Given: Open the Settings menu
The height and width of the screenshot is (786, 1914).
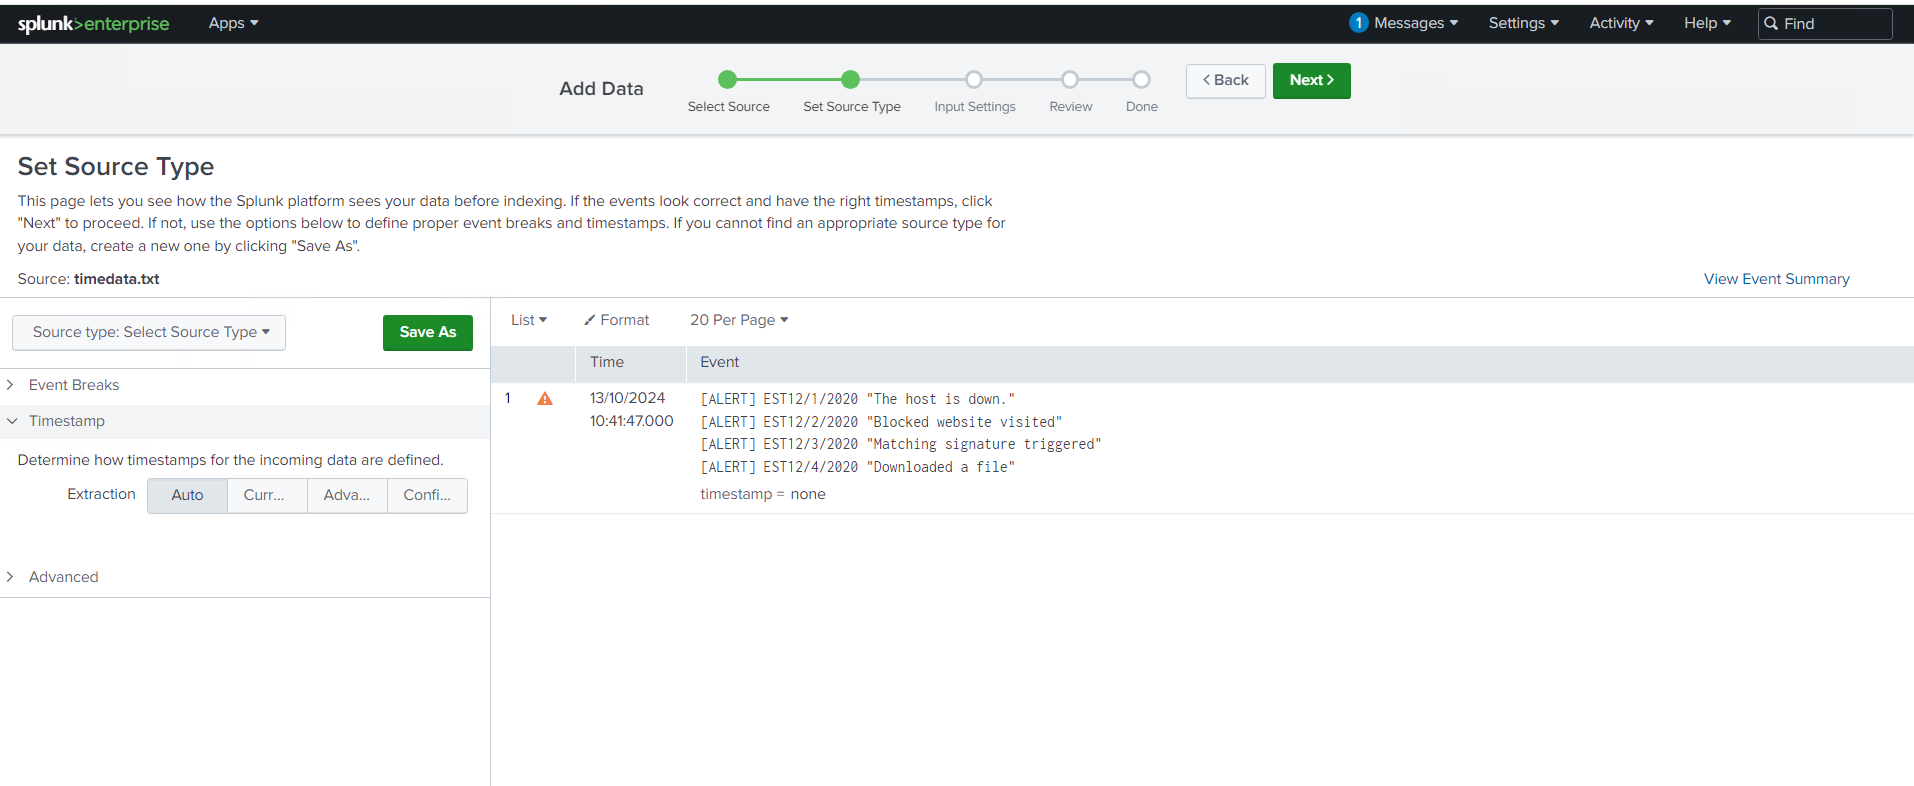Looking at the screenshot, I should [x=1523, y=23].
